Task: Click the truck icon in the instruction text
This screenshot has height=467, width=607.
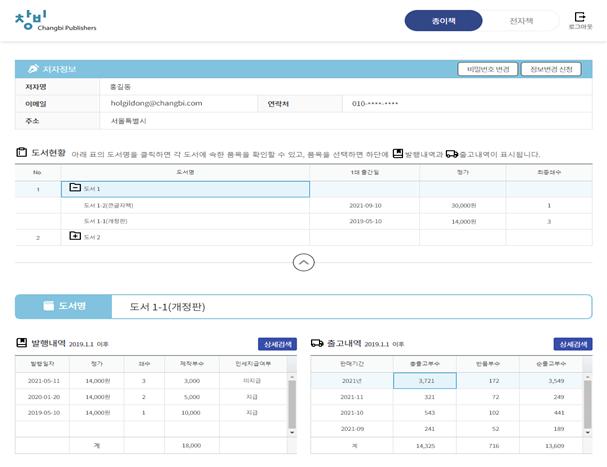Action: click(x=451, y=154)
